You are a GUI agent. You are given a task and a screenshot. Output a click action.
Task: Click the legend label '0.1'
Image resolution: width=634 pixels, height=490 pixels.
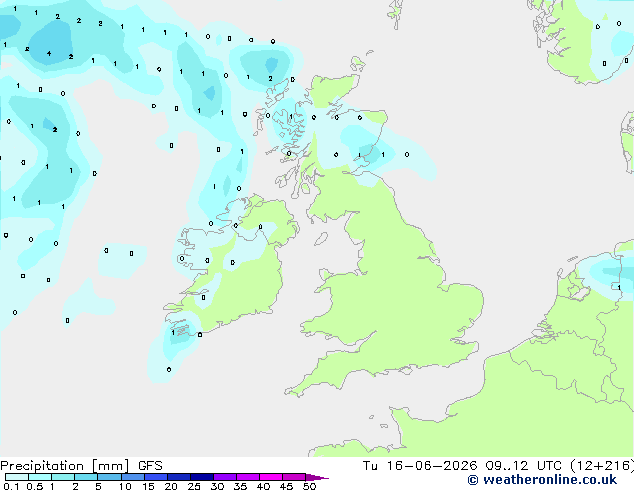[11, 486]
